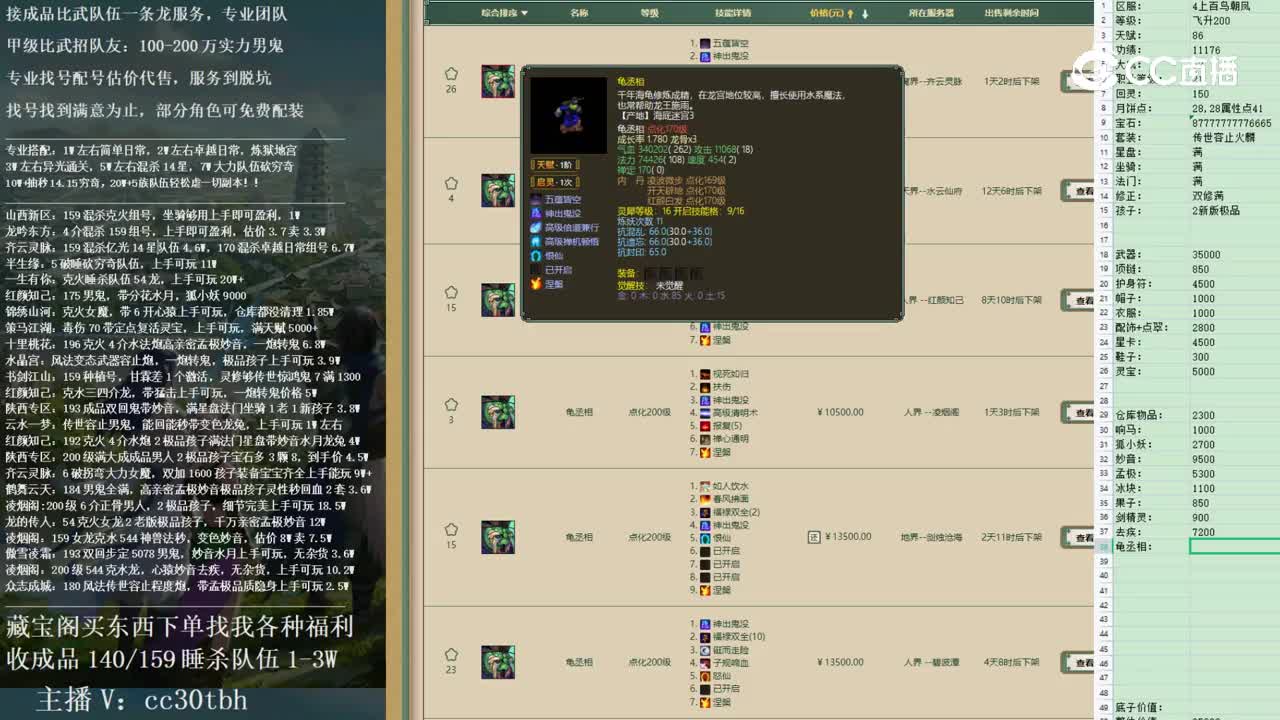Toggle the descending price sort arrow

point(865,14)
